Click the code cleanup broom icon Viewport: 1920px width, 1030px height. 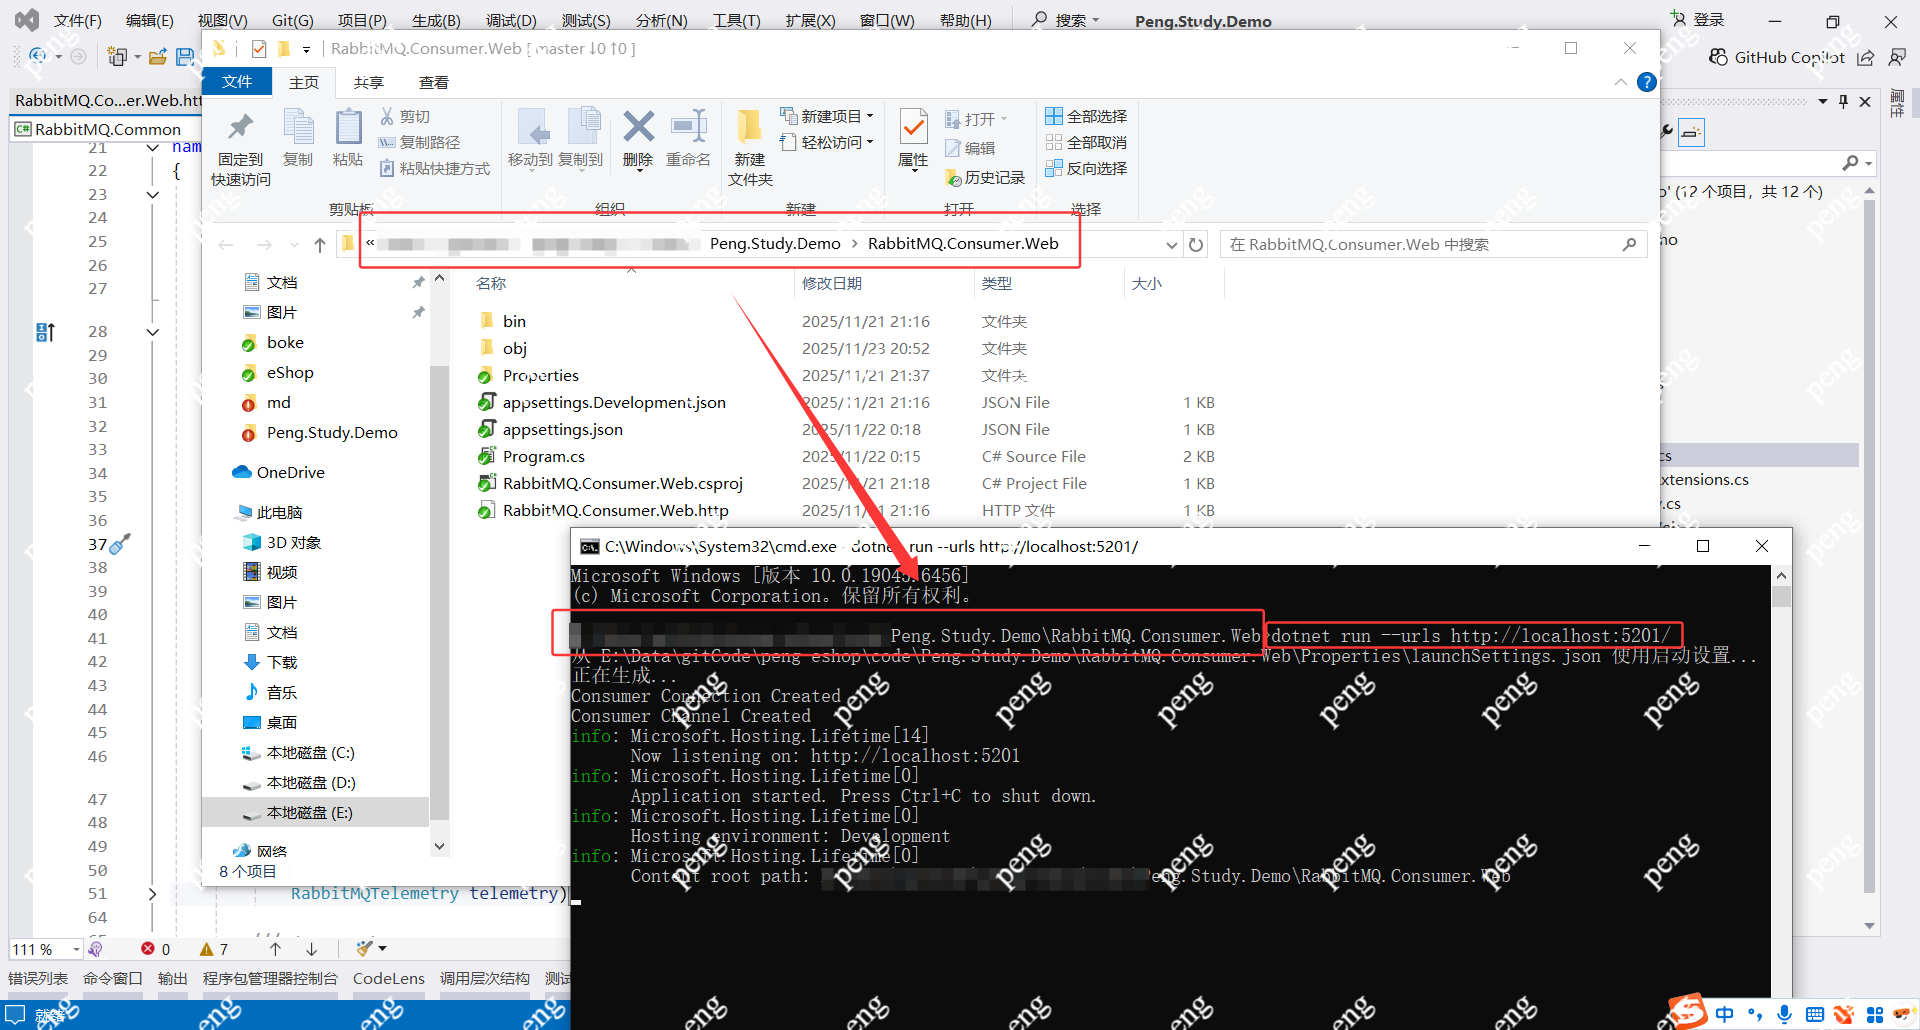point(364,948)
